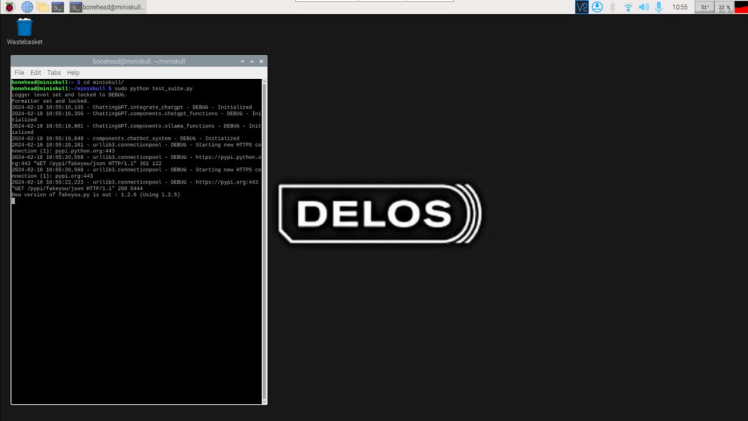
Task: Launch the web browser globe icon
Action: 27,7
